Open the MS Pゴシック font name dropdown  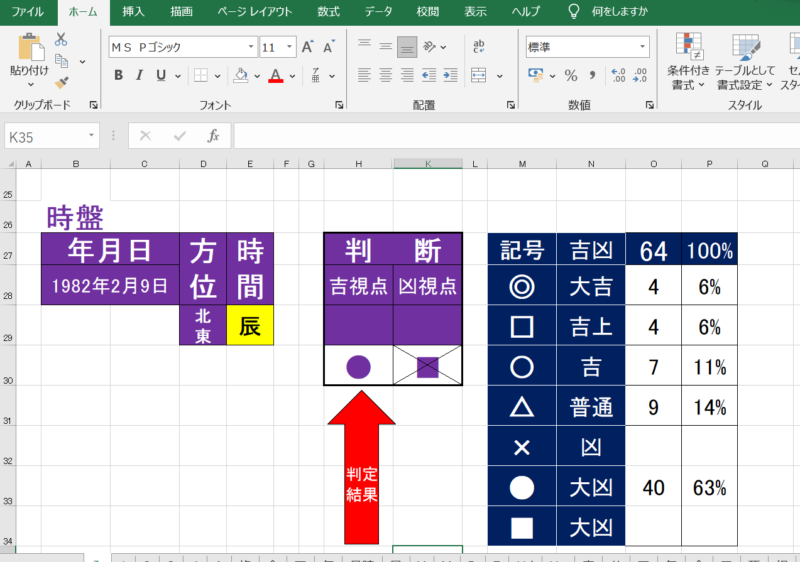250,47
